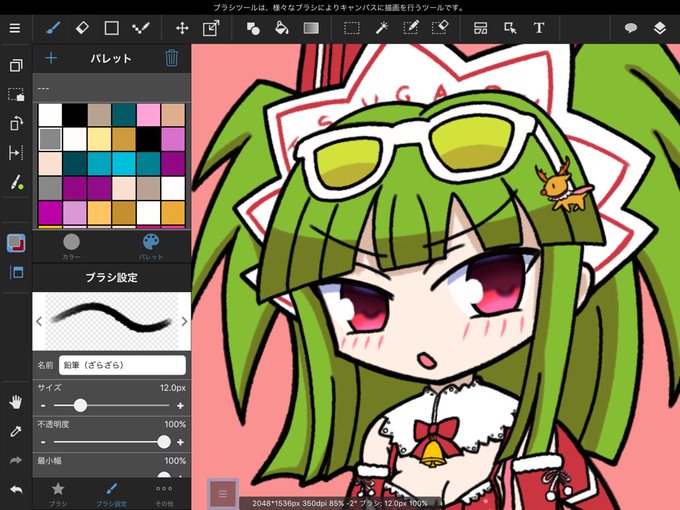Click the brush name field 鉛筆（ざらざら）
This screenshot has width=680, height=510.
point(122,365)
